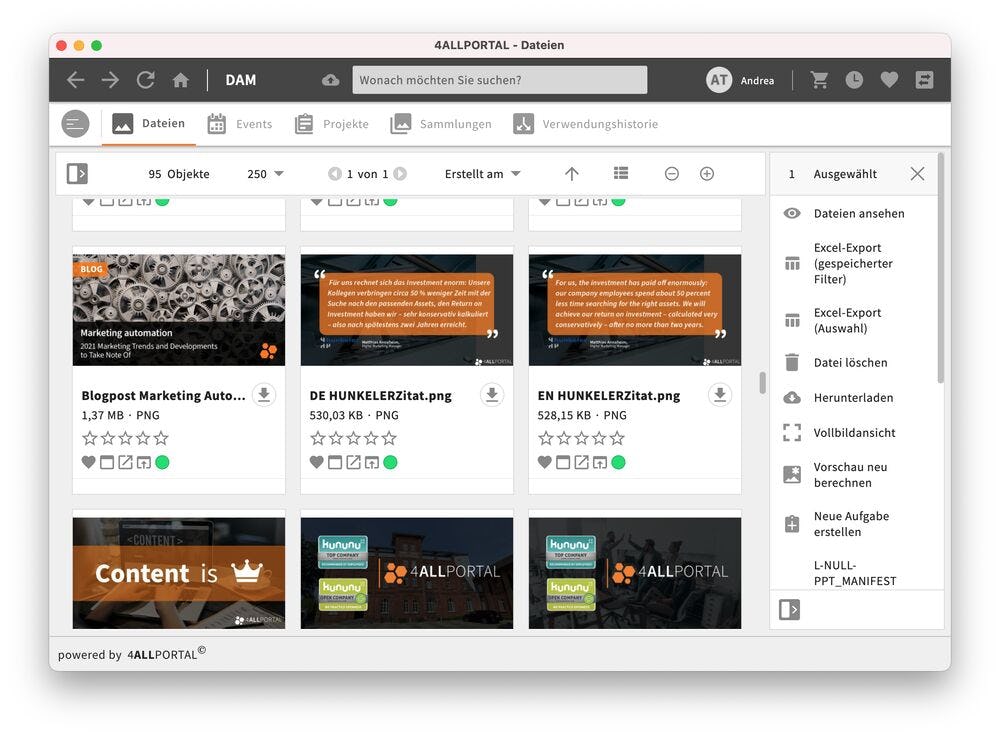Reverse sort order with up arrow
The image size is (1000, 736).
(572, 173)
